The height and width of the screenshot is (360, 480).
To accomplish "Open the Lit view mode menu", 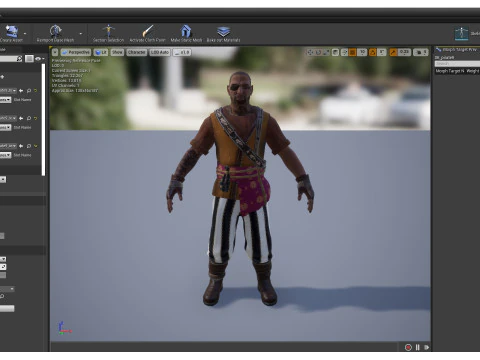I will click(101, 52).
